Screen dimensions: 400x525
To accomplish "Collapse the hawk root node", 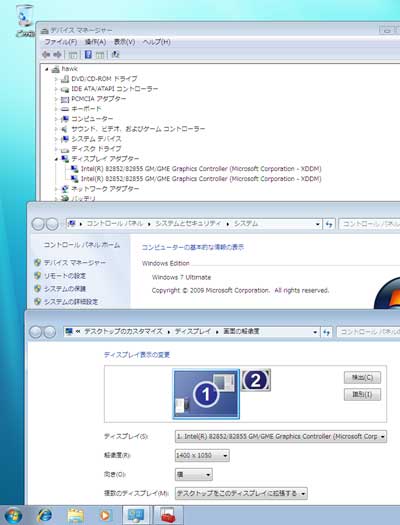I will click(x=47, y=69).
